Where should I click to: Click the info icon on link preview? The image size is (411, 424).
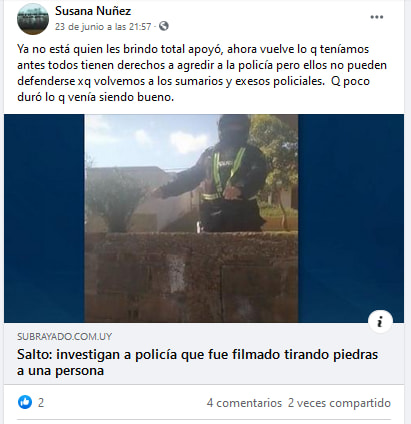380,322
